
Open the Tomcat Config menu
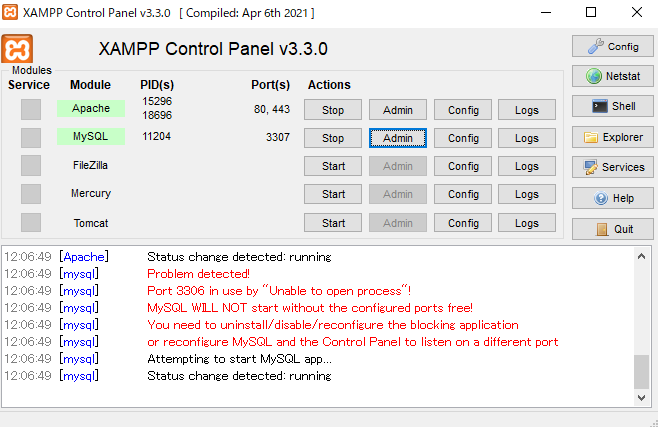point(463,223)
